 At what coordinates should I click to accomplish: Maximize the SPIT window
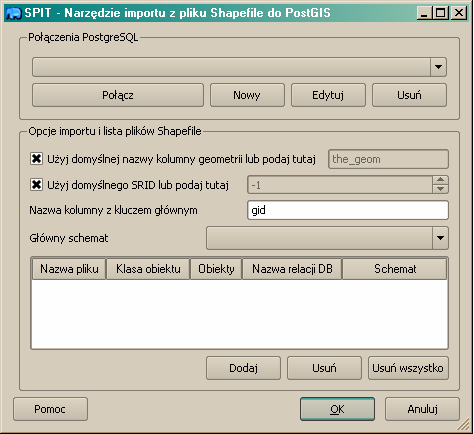pos(441,13)
